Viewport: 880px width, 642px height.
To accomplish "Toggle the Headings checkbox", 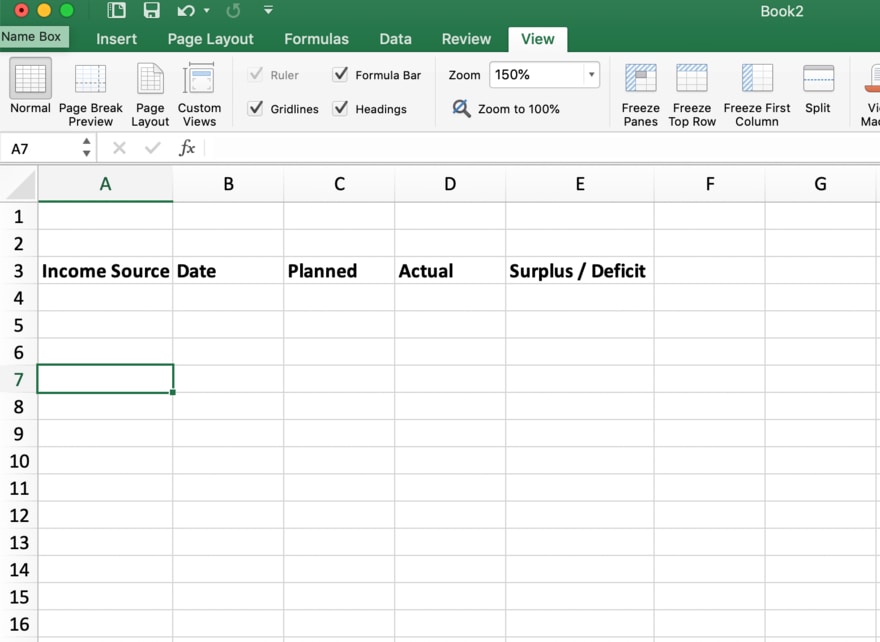I will (340, 108).
